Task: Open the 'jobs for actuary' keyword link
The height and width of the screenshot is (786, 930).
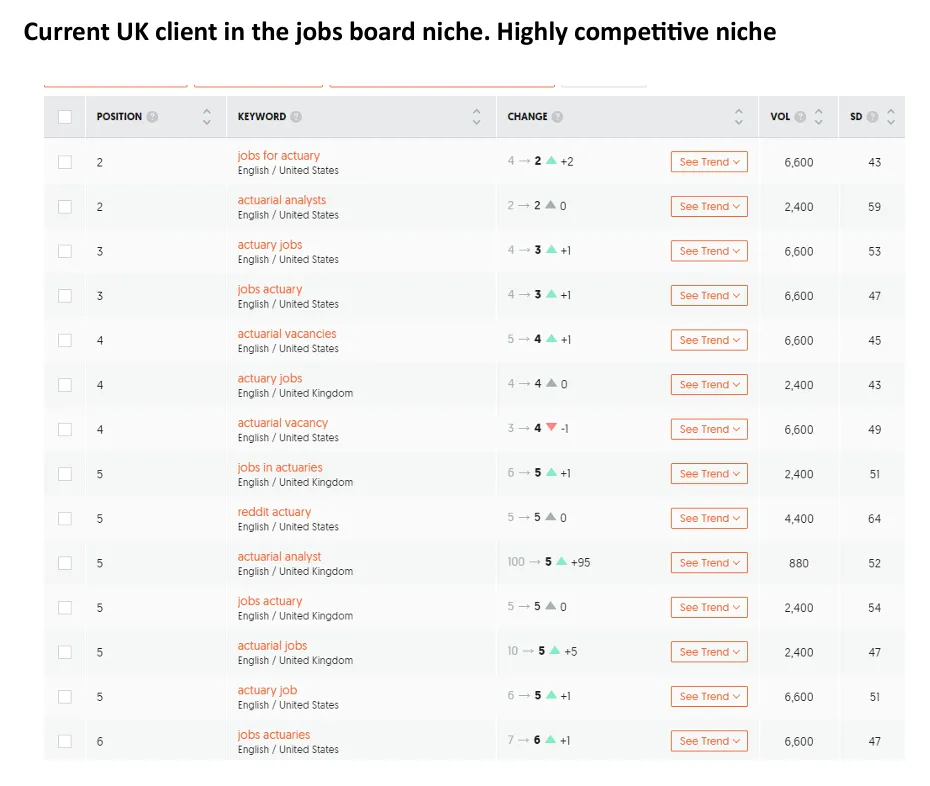Action: (279, 155)
